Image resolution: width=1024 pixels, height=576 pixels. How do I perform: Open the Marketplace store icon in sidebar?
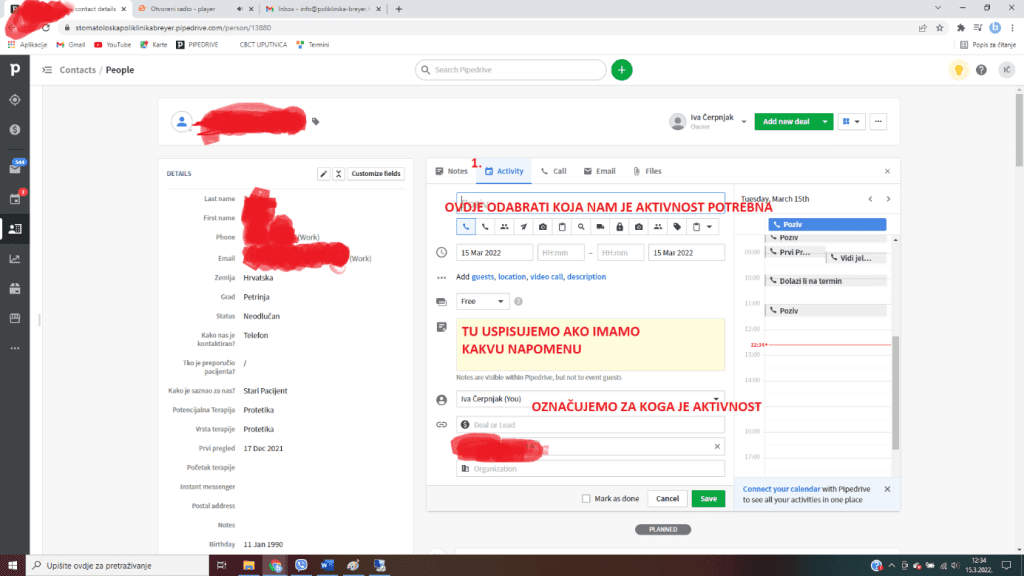point(14,318)
